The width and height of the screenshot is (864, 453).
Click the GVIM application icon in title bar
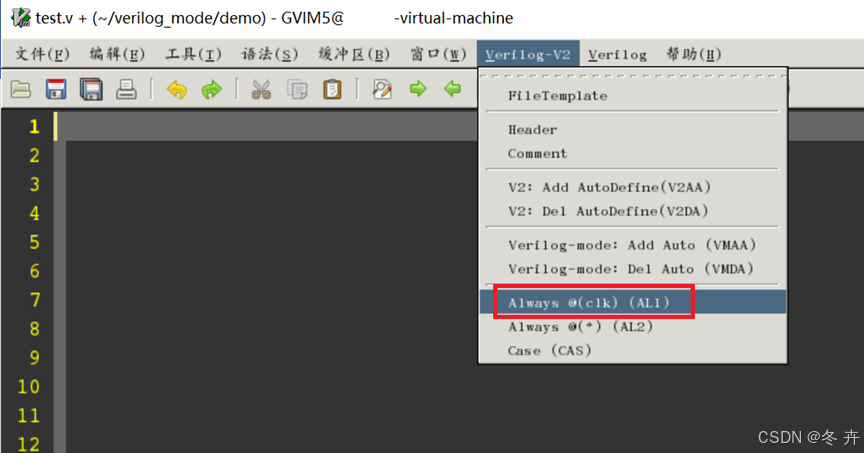point(20,18)
